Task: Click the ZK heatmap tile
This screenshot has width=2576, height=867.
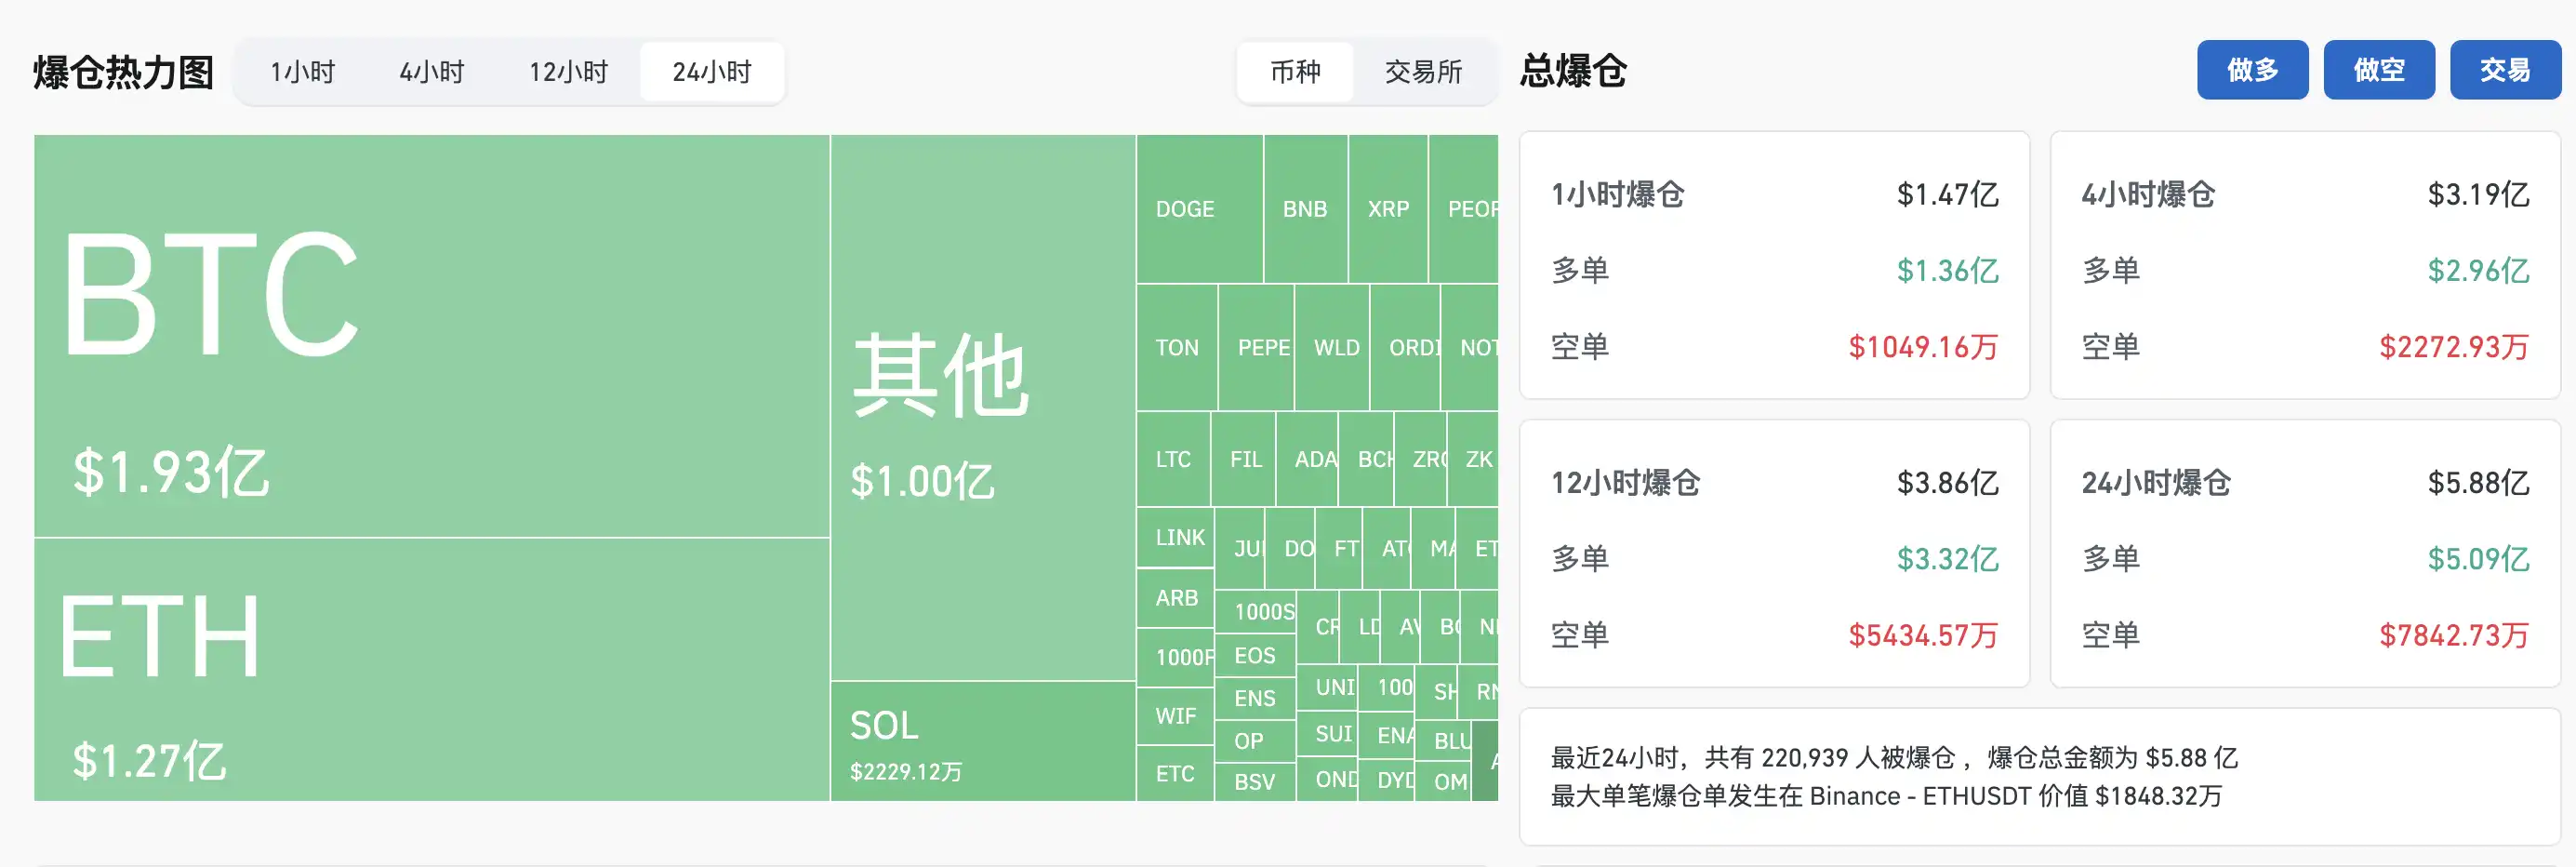Action: (x=1474, y=459)
